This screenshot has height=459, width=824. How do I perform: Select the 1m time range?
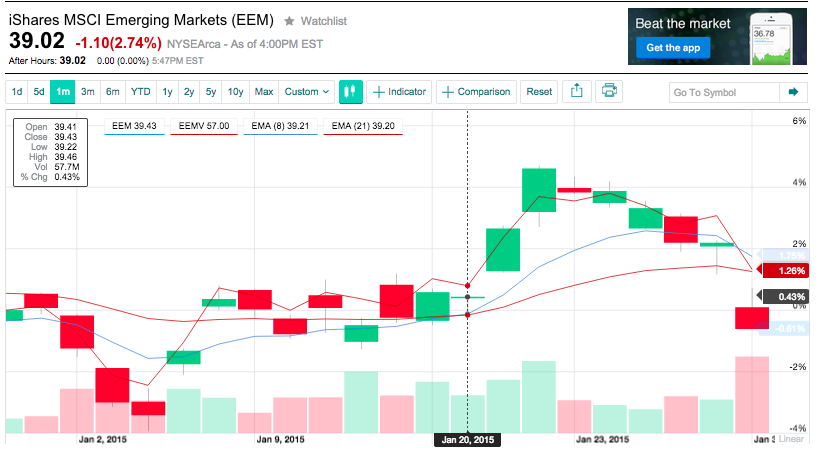(63, 91)
